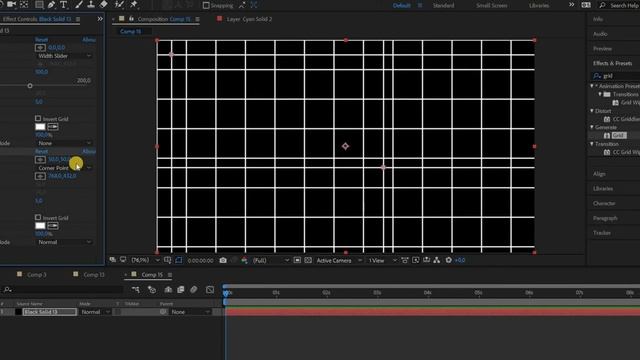Click the first Grid anchor crosshair button
Viewport: 640px width, 360px height.
[x=40, y=48]
